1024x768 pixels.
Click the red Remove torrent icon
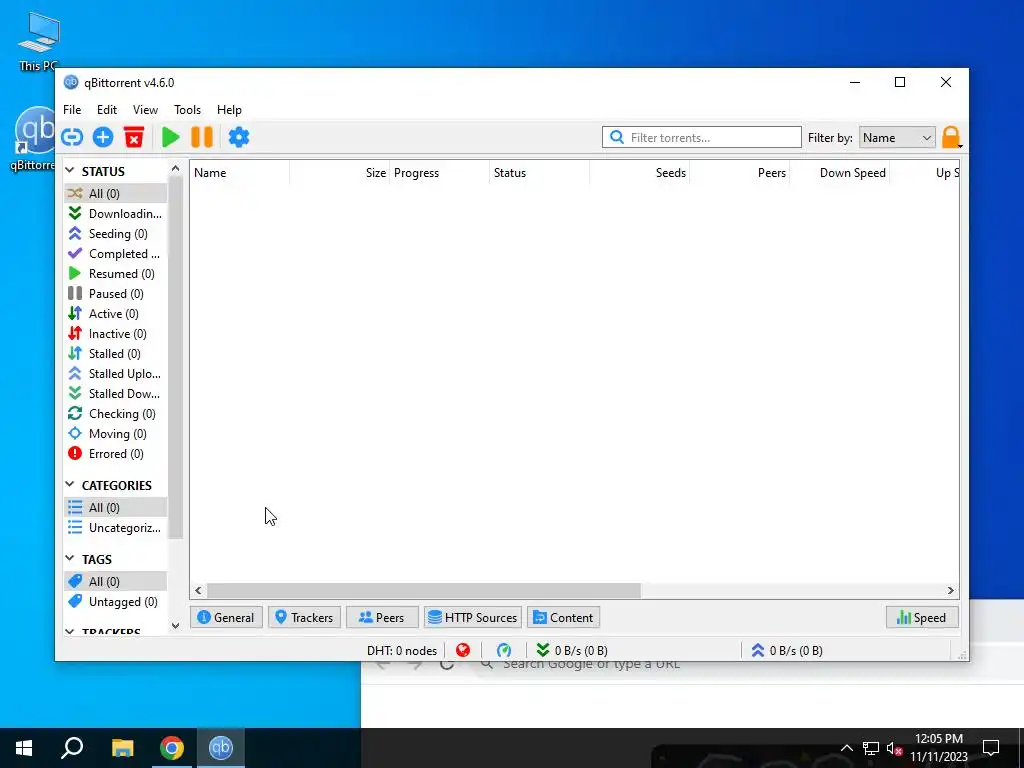click(x=134, y=137)
